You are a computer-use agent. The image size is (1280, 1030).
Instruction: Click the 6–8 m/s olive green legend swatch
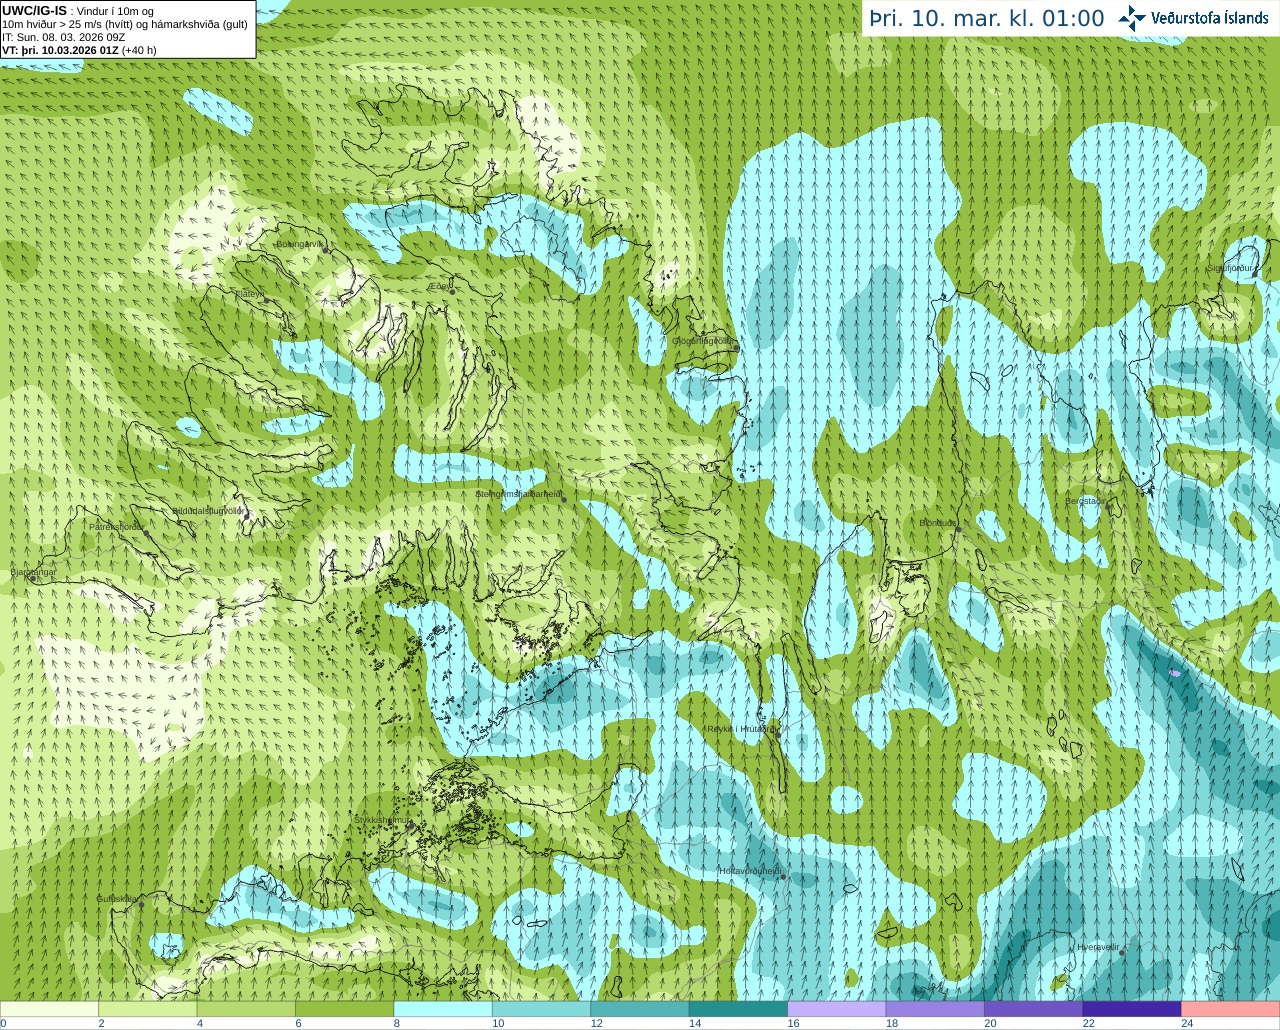[344, 1009]
